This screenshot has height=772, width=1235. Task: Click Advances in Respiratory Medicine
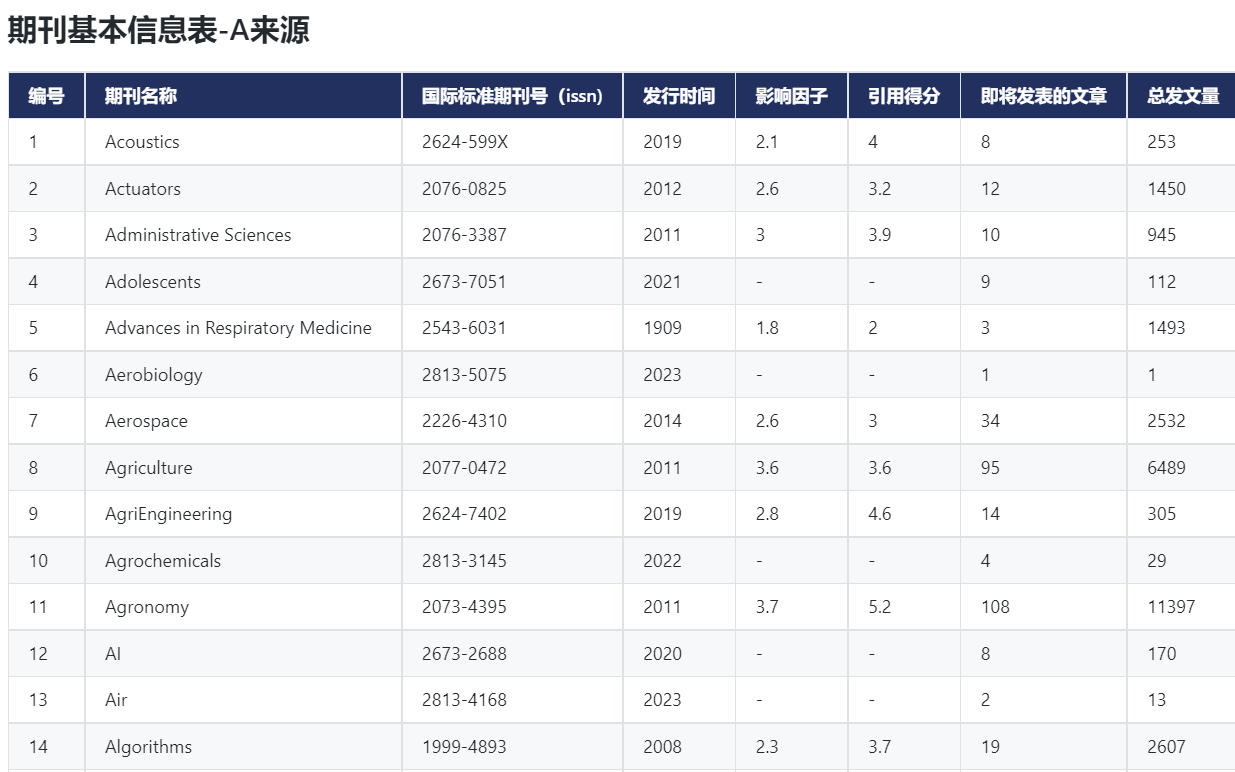pos(238,328)
